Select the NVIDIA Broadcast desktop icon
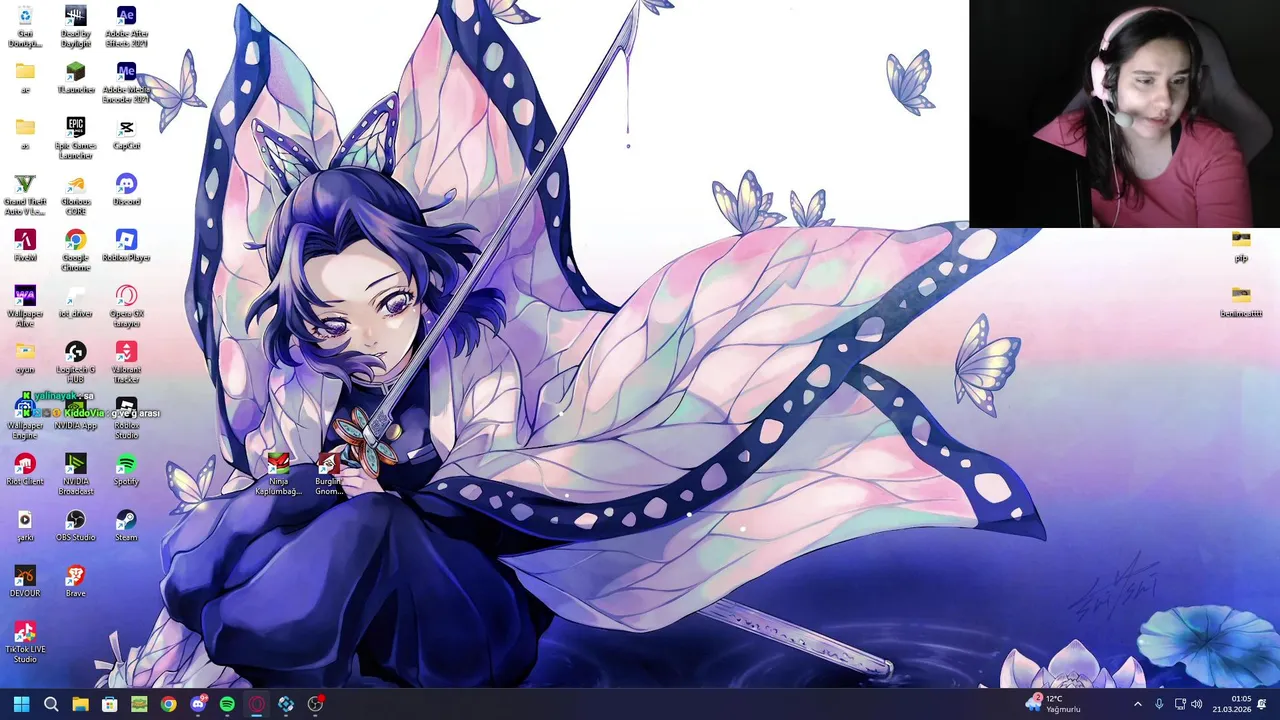Screen dimensions: 1280x720 coord(75,475)
